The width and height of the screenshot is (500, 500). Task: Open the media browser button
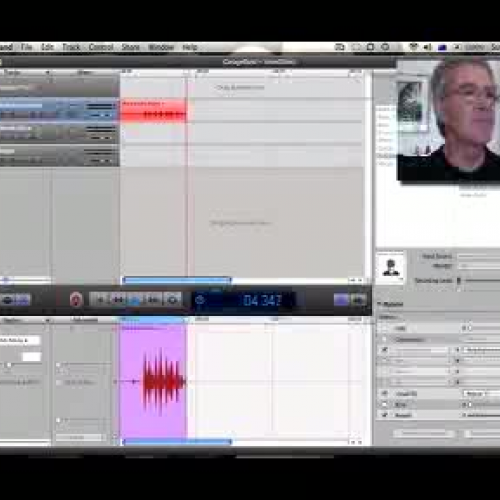[x=358, y=300]
